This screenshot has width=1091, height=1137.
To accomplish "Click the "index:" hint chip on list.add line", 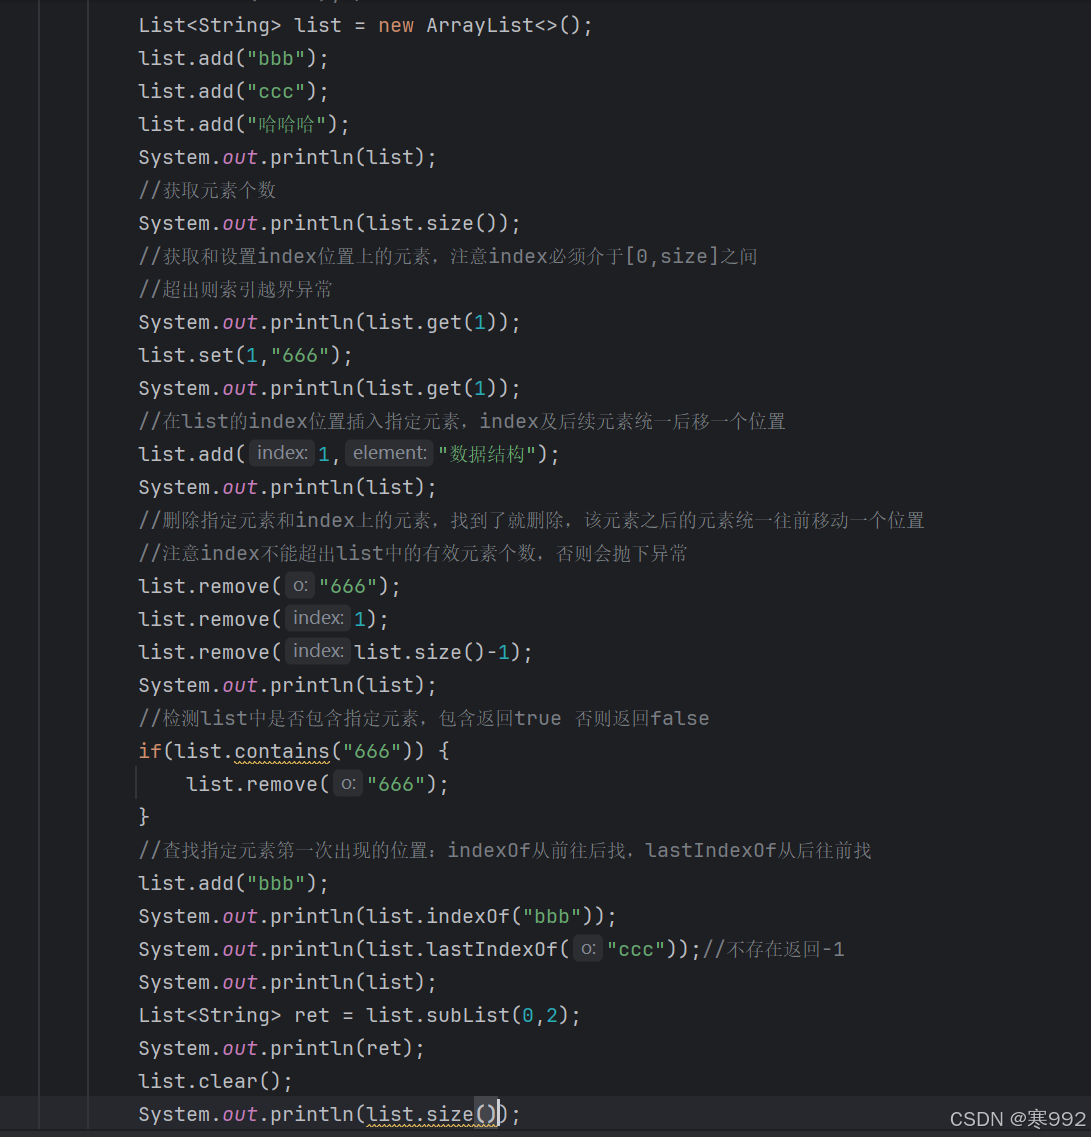I will click(x=281, y=452).
